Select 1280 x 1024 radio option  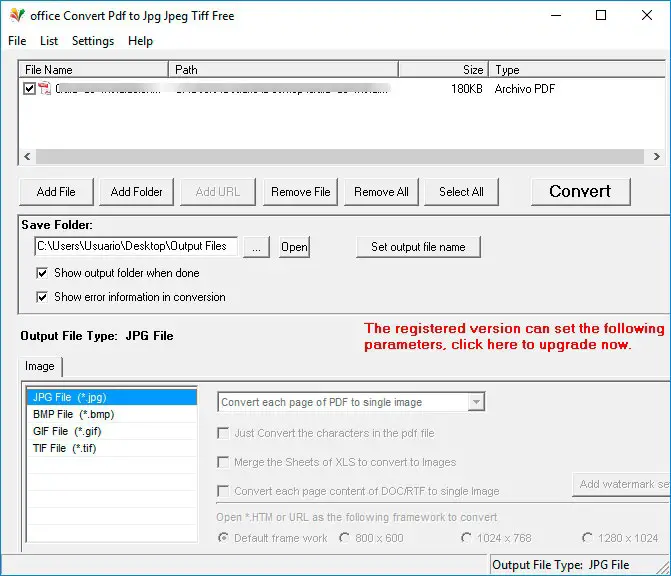(587, 537)
